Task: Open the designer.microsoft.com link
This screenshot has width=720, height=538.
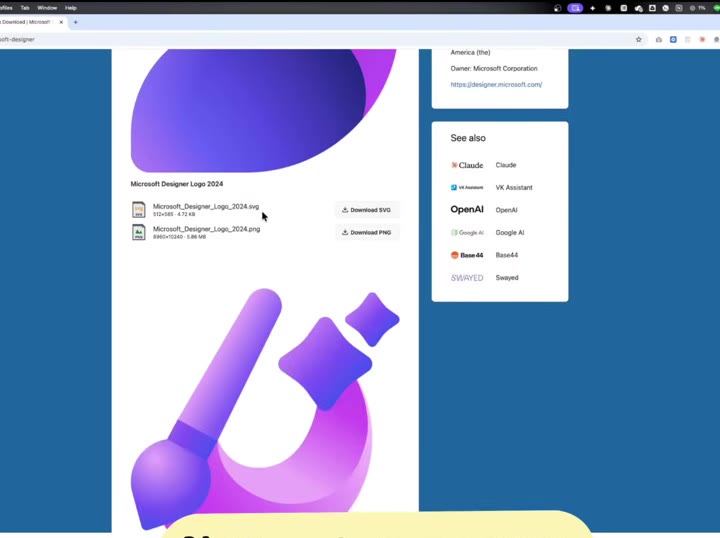Action: (x=496, y=84)
